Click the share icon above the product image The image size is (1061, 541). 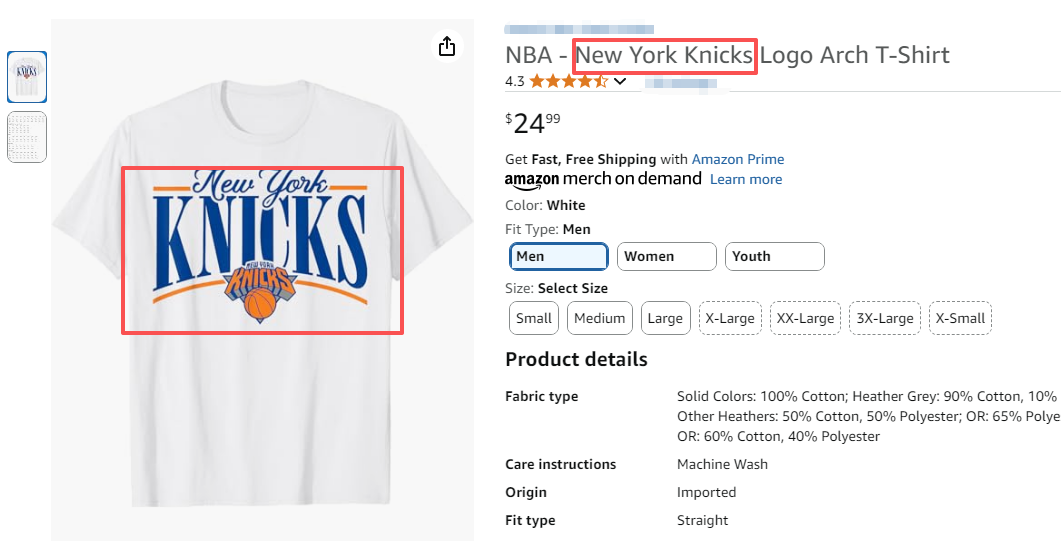pos(447,47)
